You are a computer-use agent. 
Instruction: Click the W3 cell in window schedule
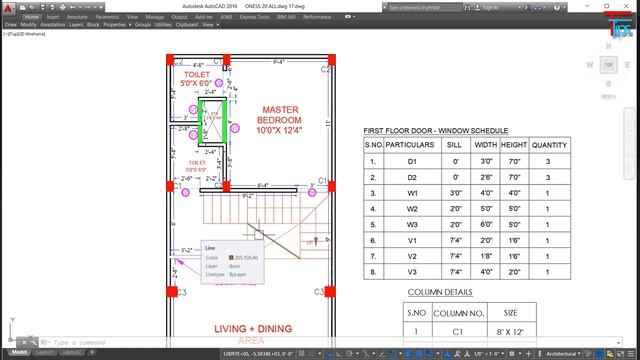click(x=412, y=224)
